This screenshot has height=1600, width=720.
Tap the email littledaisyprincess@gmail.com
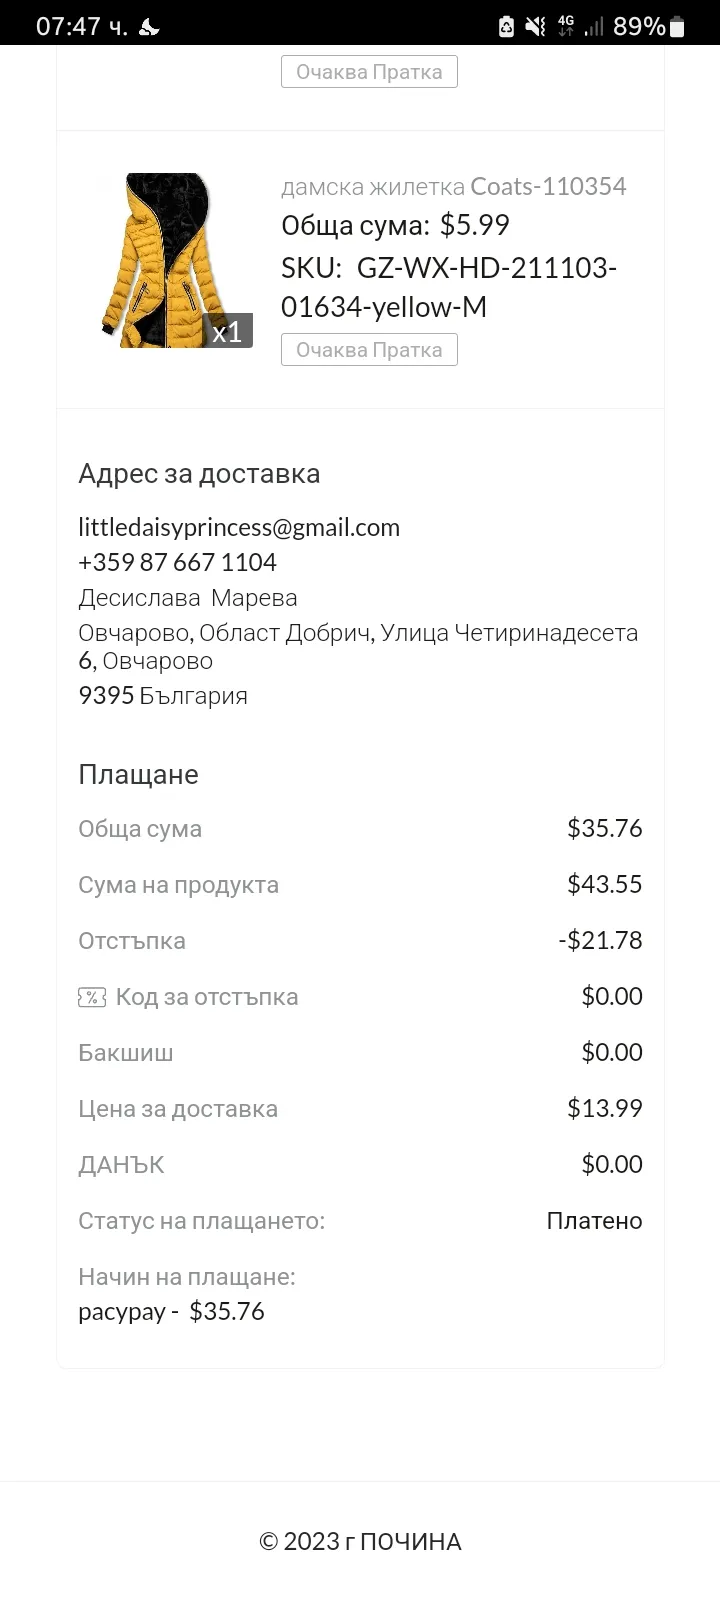pyautogui.click(x=239, y=528)
